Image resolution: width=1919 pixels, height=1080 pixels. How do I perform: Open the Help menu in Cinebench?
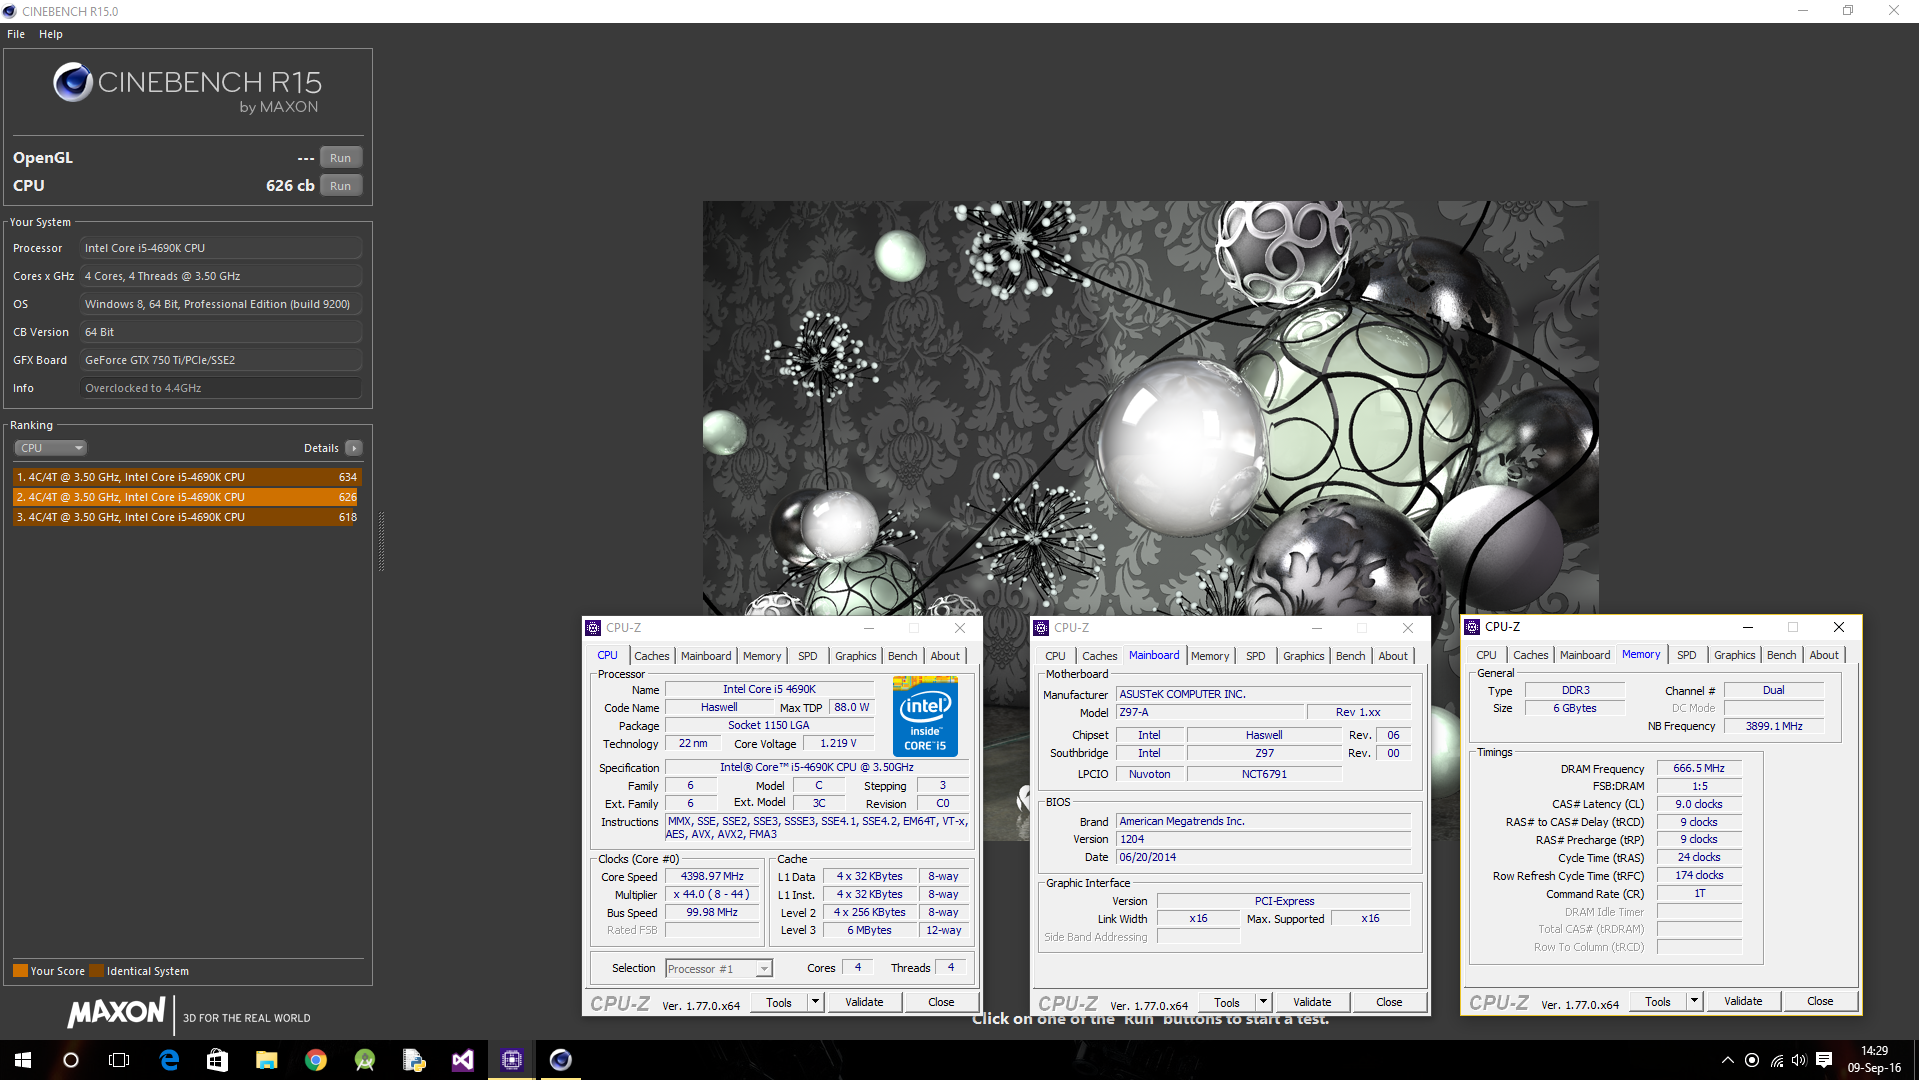click(x=51, y=34)
